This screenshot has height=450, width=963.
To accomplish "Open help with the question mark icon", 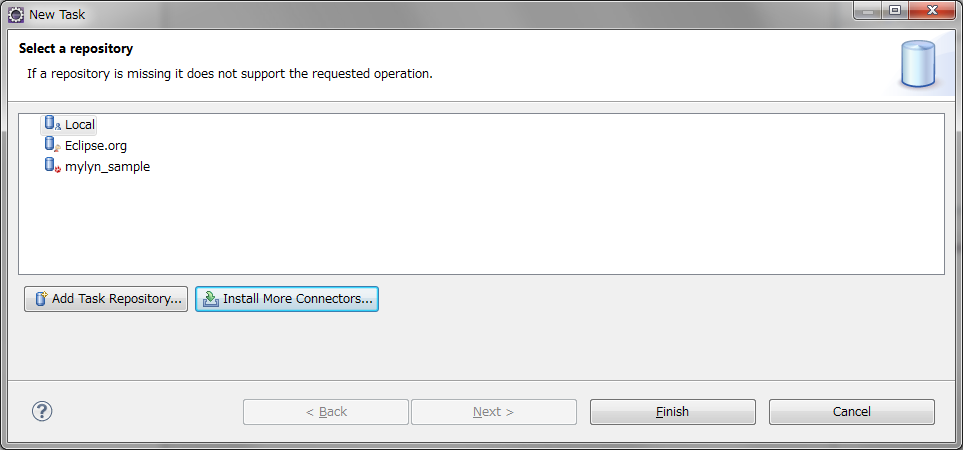I will point(42,411).
